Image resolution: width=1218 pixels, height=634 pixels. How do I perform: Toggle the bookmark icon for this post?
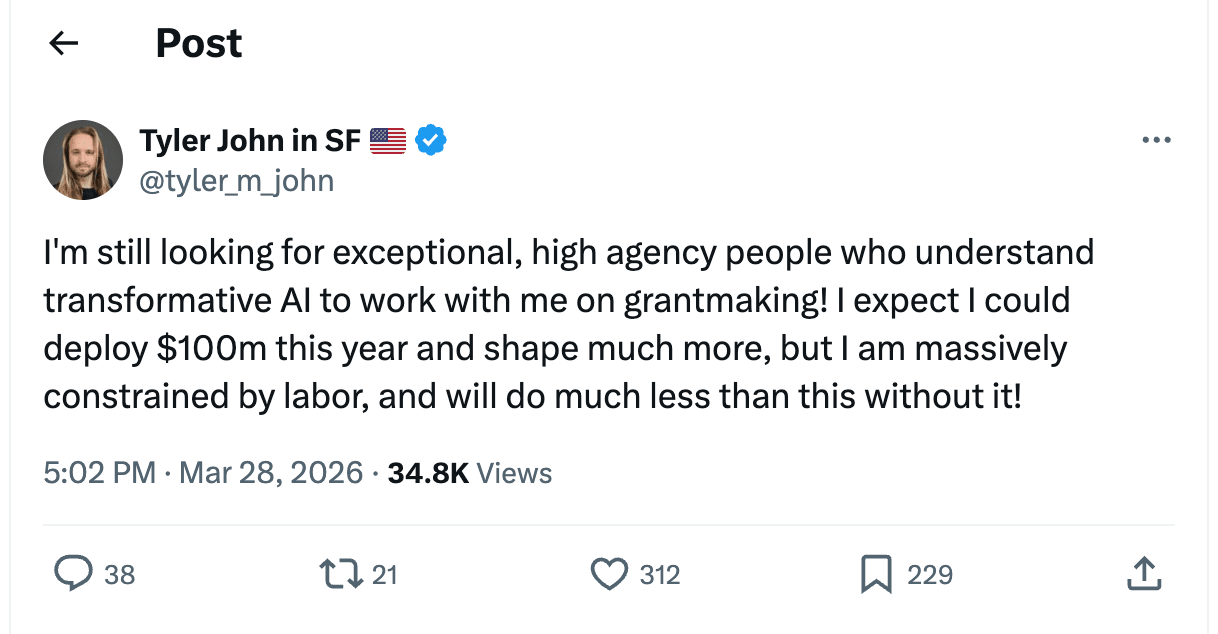coord(876,573)
